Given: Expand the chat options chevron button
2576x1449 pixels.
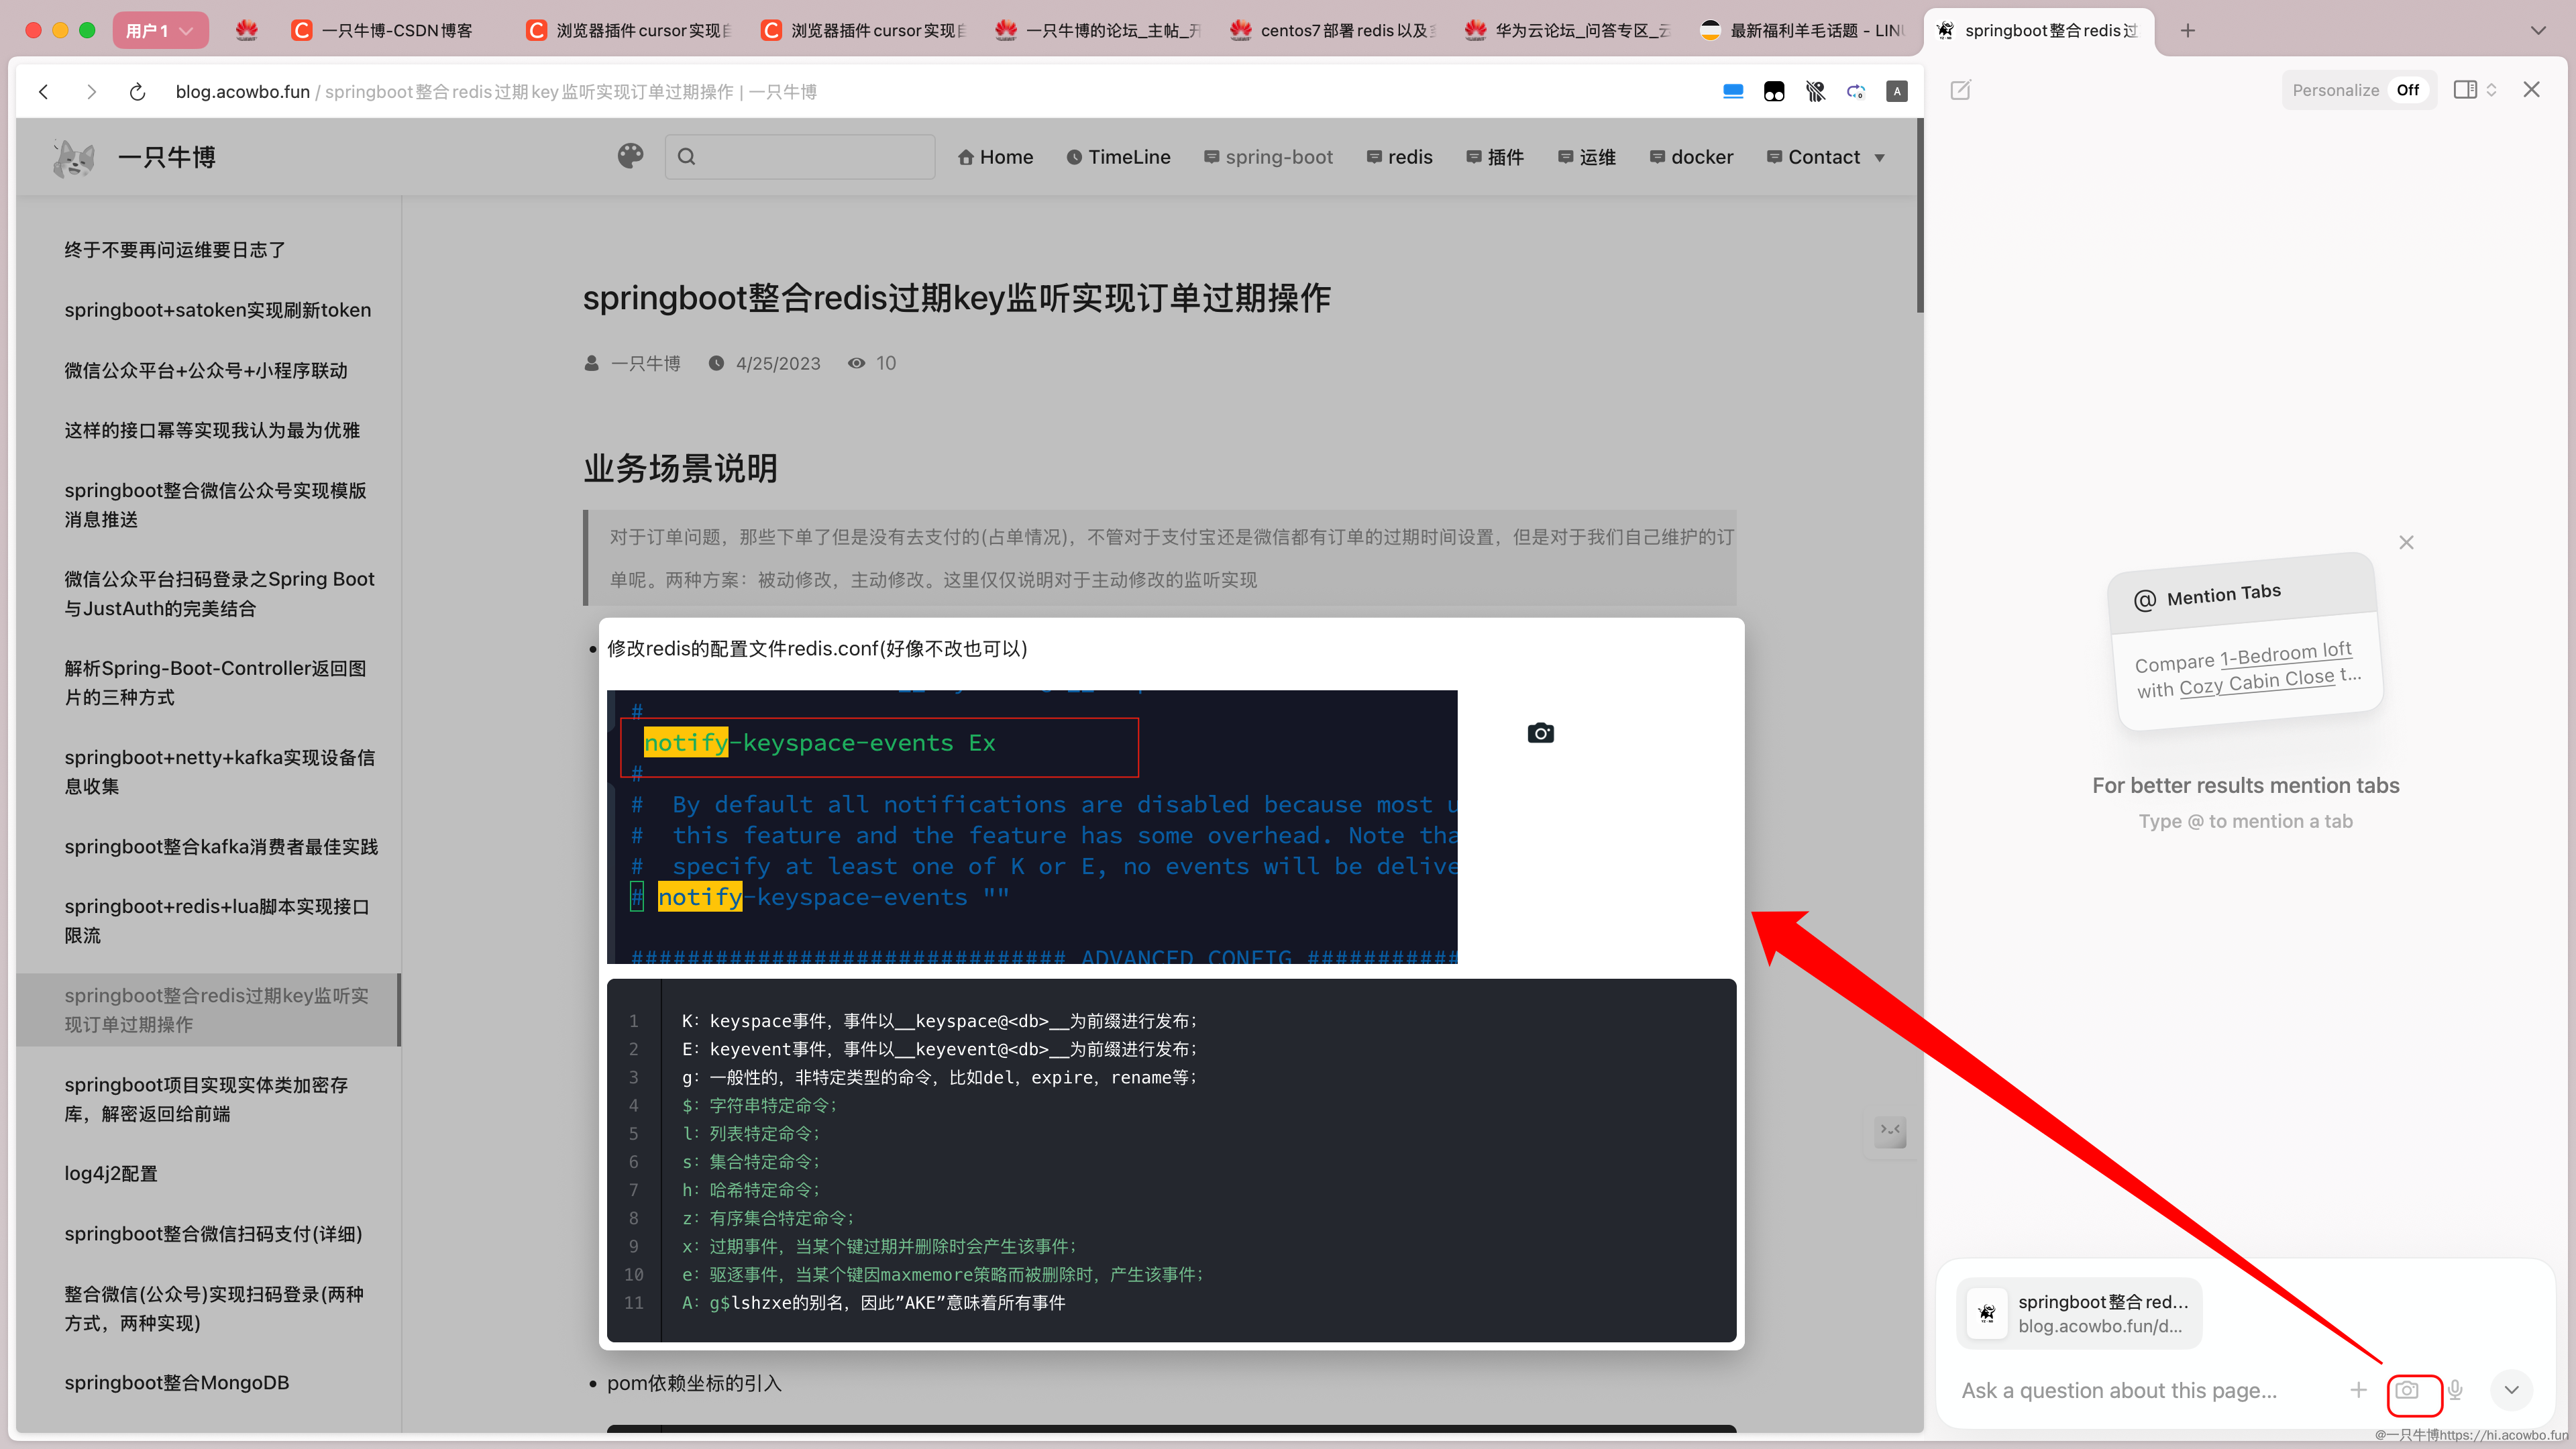Looking at the screenshot, I should [2511, 1390].
